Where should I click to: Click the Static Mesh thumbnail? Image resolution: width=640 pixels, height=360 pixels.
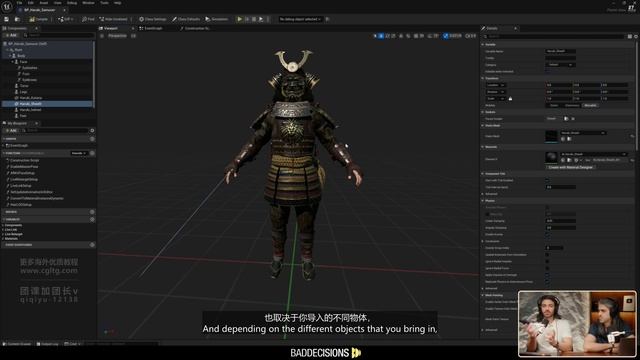click(551, 136)
